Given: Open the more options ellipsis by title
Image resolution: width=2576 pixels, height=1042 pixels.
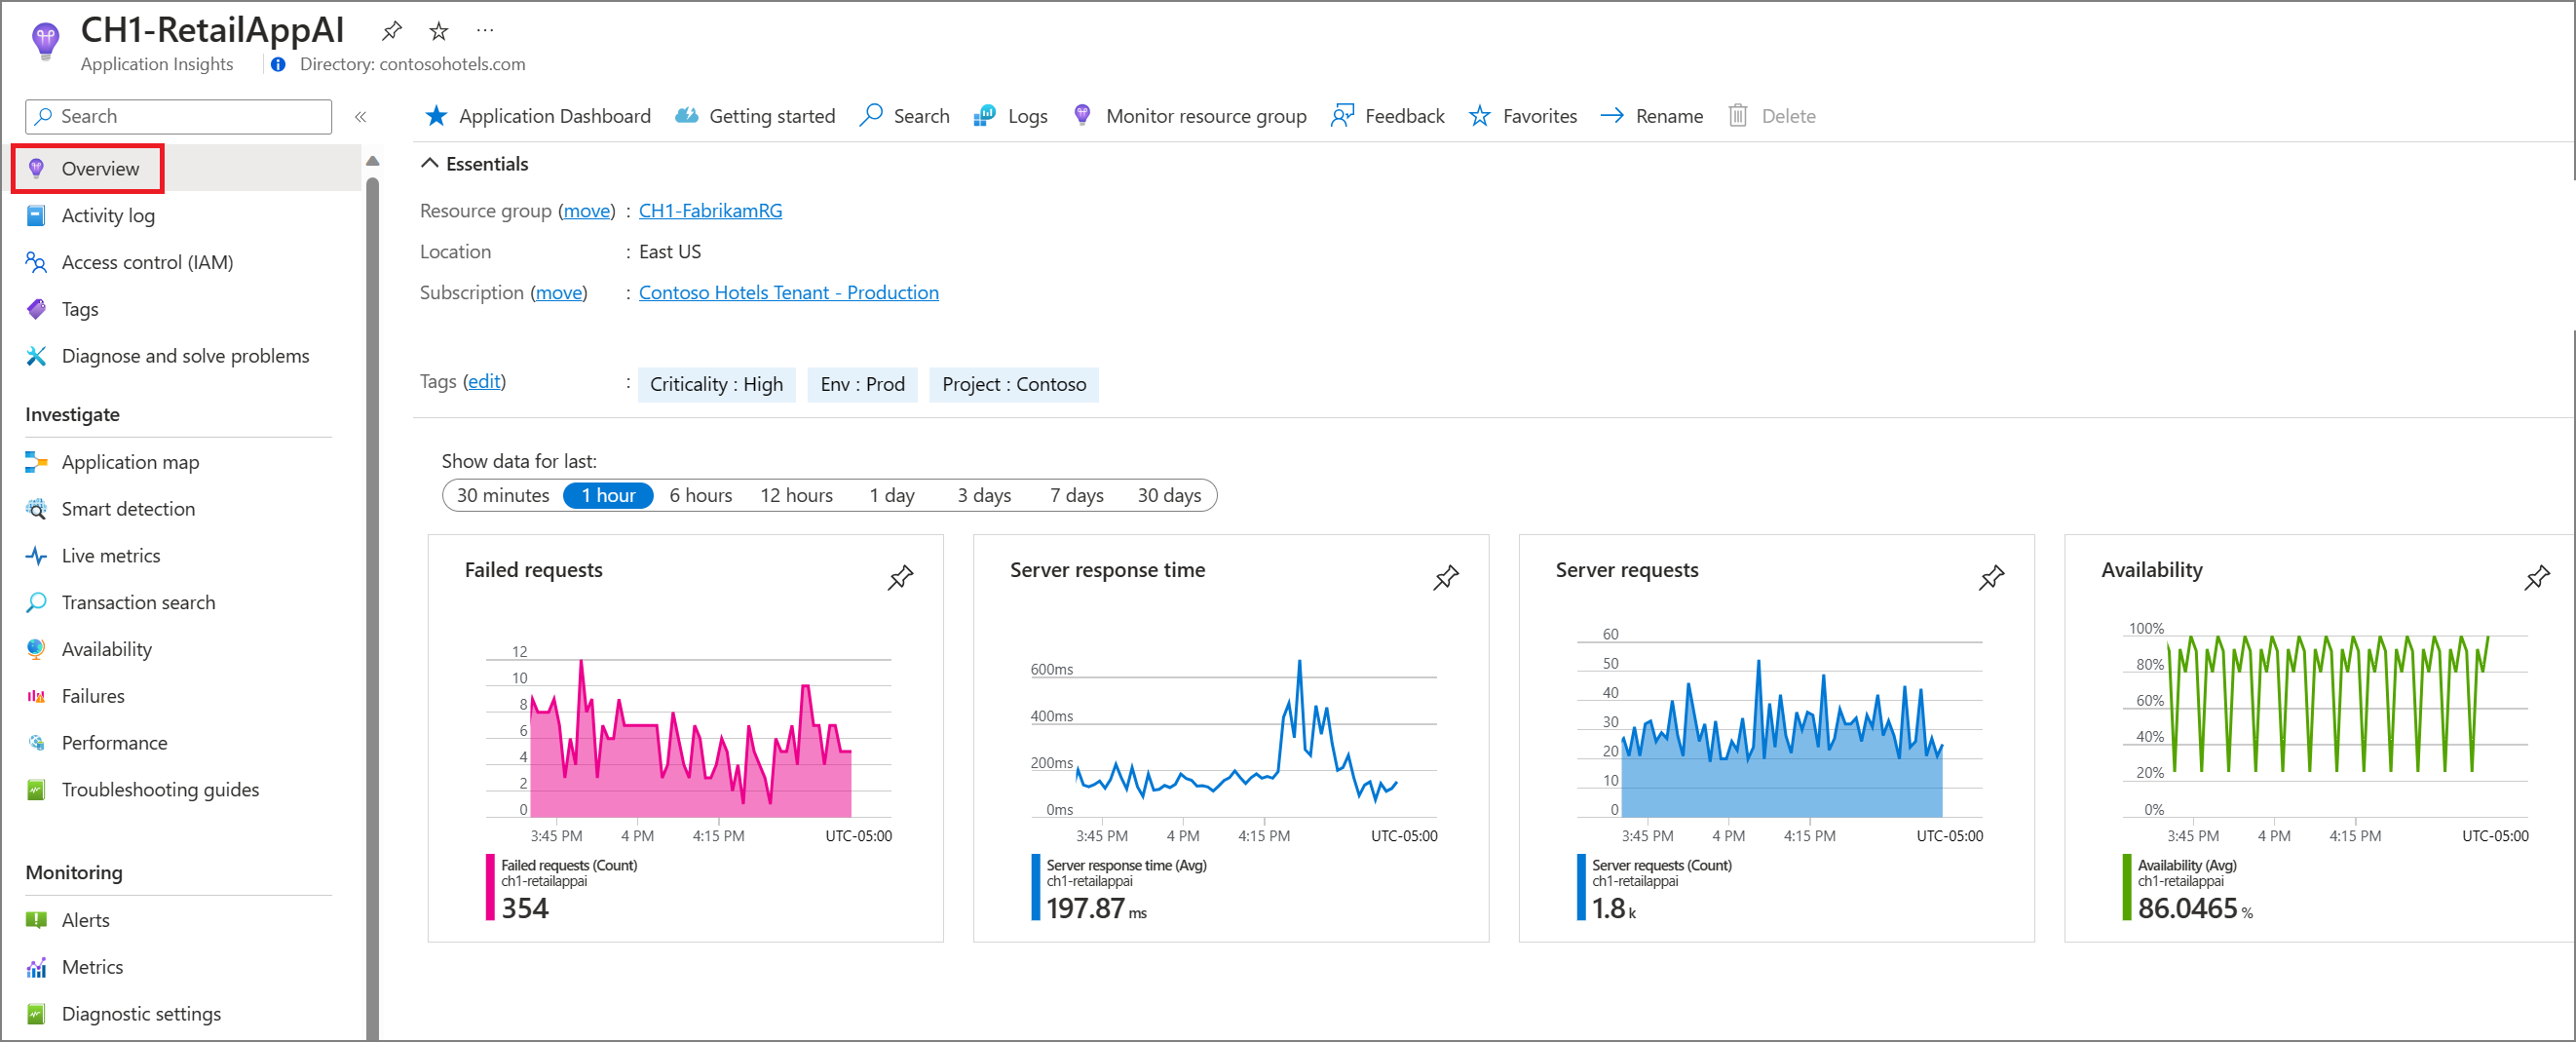Looking at the screenshot, I should (x=485, y=31).
